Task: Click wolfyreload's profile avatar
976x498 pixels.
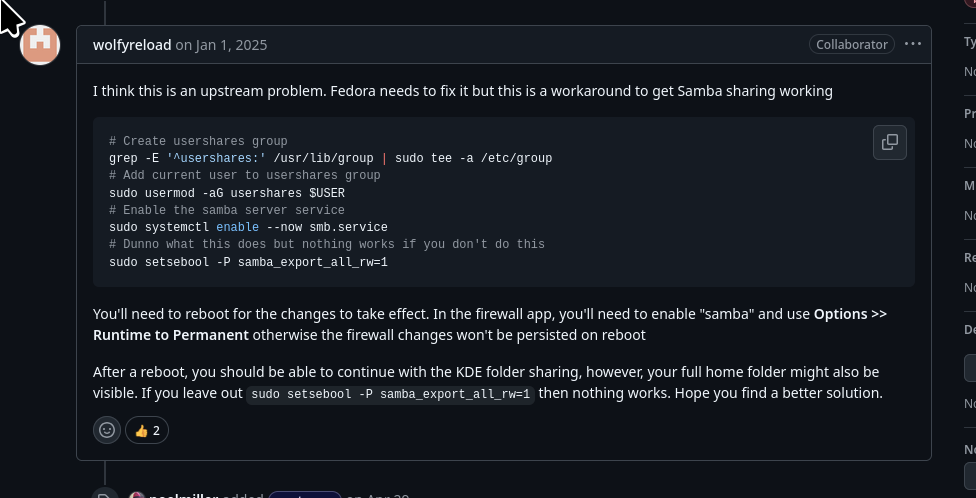Action: [41, 45]
